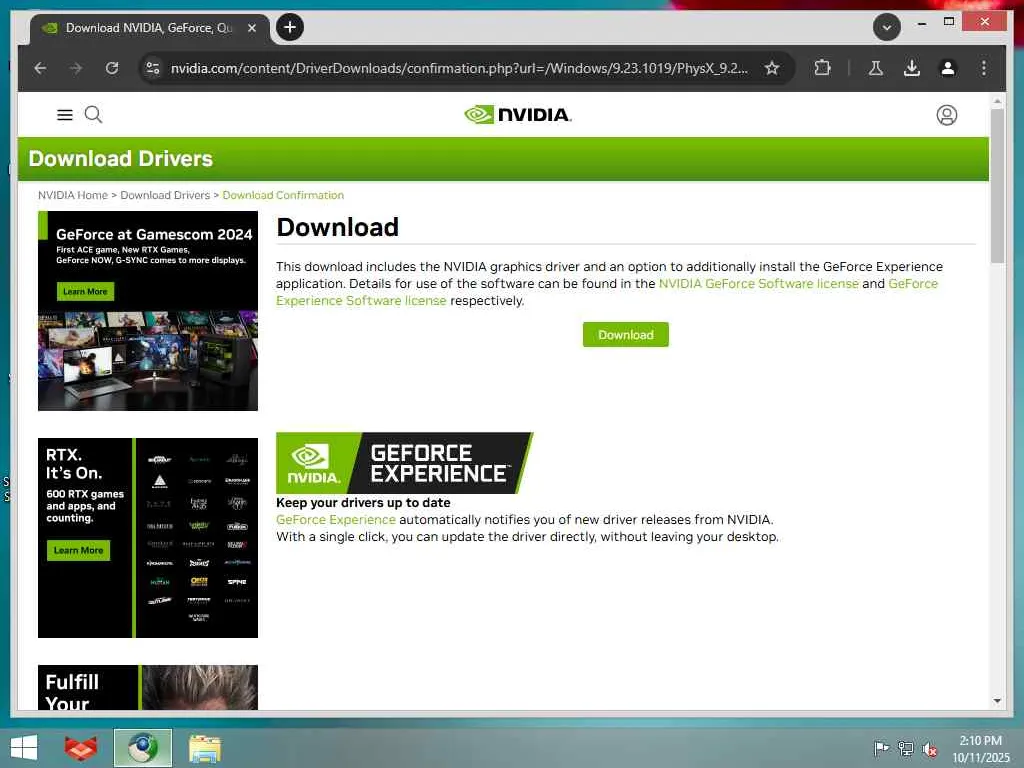Go to NVIDIA Home breadcrumb
Viewport: 1024px width, 768px height.
[72, 195]
